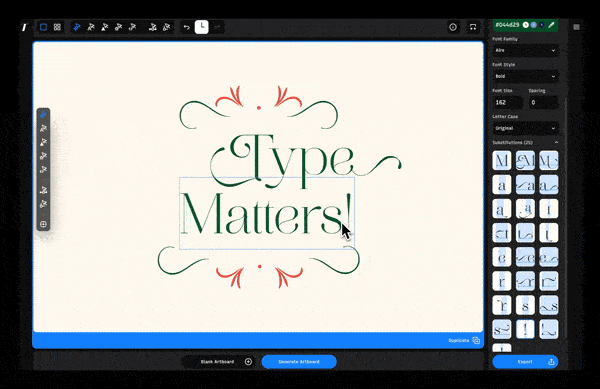Screen dimensions: 600x389
Task: Click the green #044d29 color swatch
Action: coord(525,25)
